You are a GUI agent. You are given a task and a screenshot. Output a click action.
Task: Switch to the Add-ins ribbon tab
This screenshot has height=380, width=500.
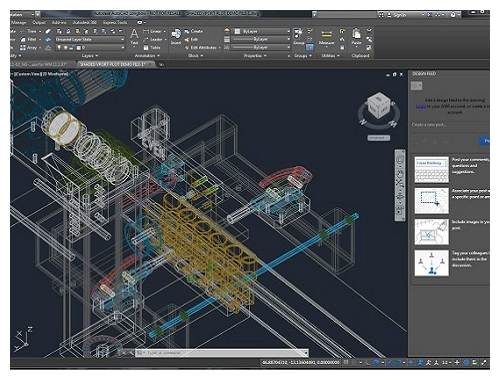[59, 23]
